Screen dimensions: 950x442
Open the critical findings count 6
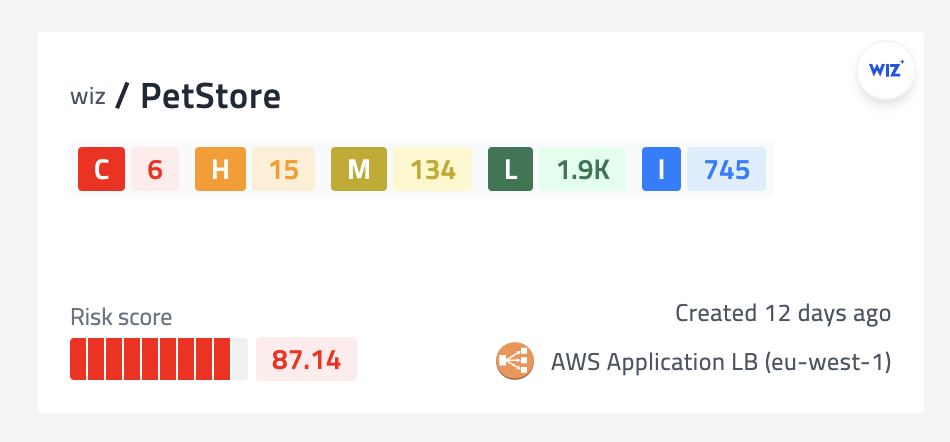tap(155, 169)
